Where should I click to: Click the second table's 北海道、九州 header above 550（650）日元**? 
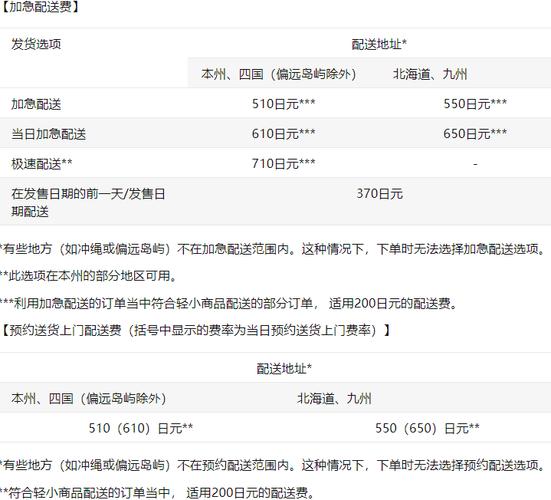coord(334,399)
